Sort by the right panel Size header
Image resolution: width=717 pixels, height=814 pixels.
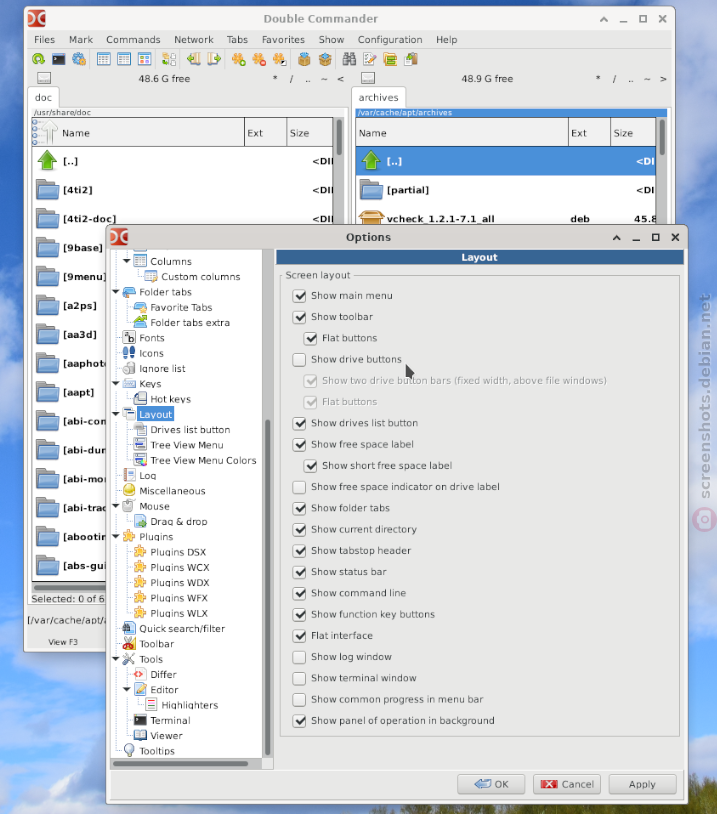pos(632,133)
